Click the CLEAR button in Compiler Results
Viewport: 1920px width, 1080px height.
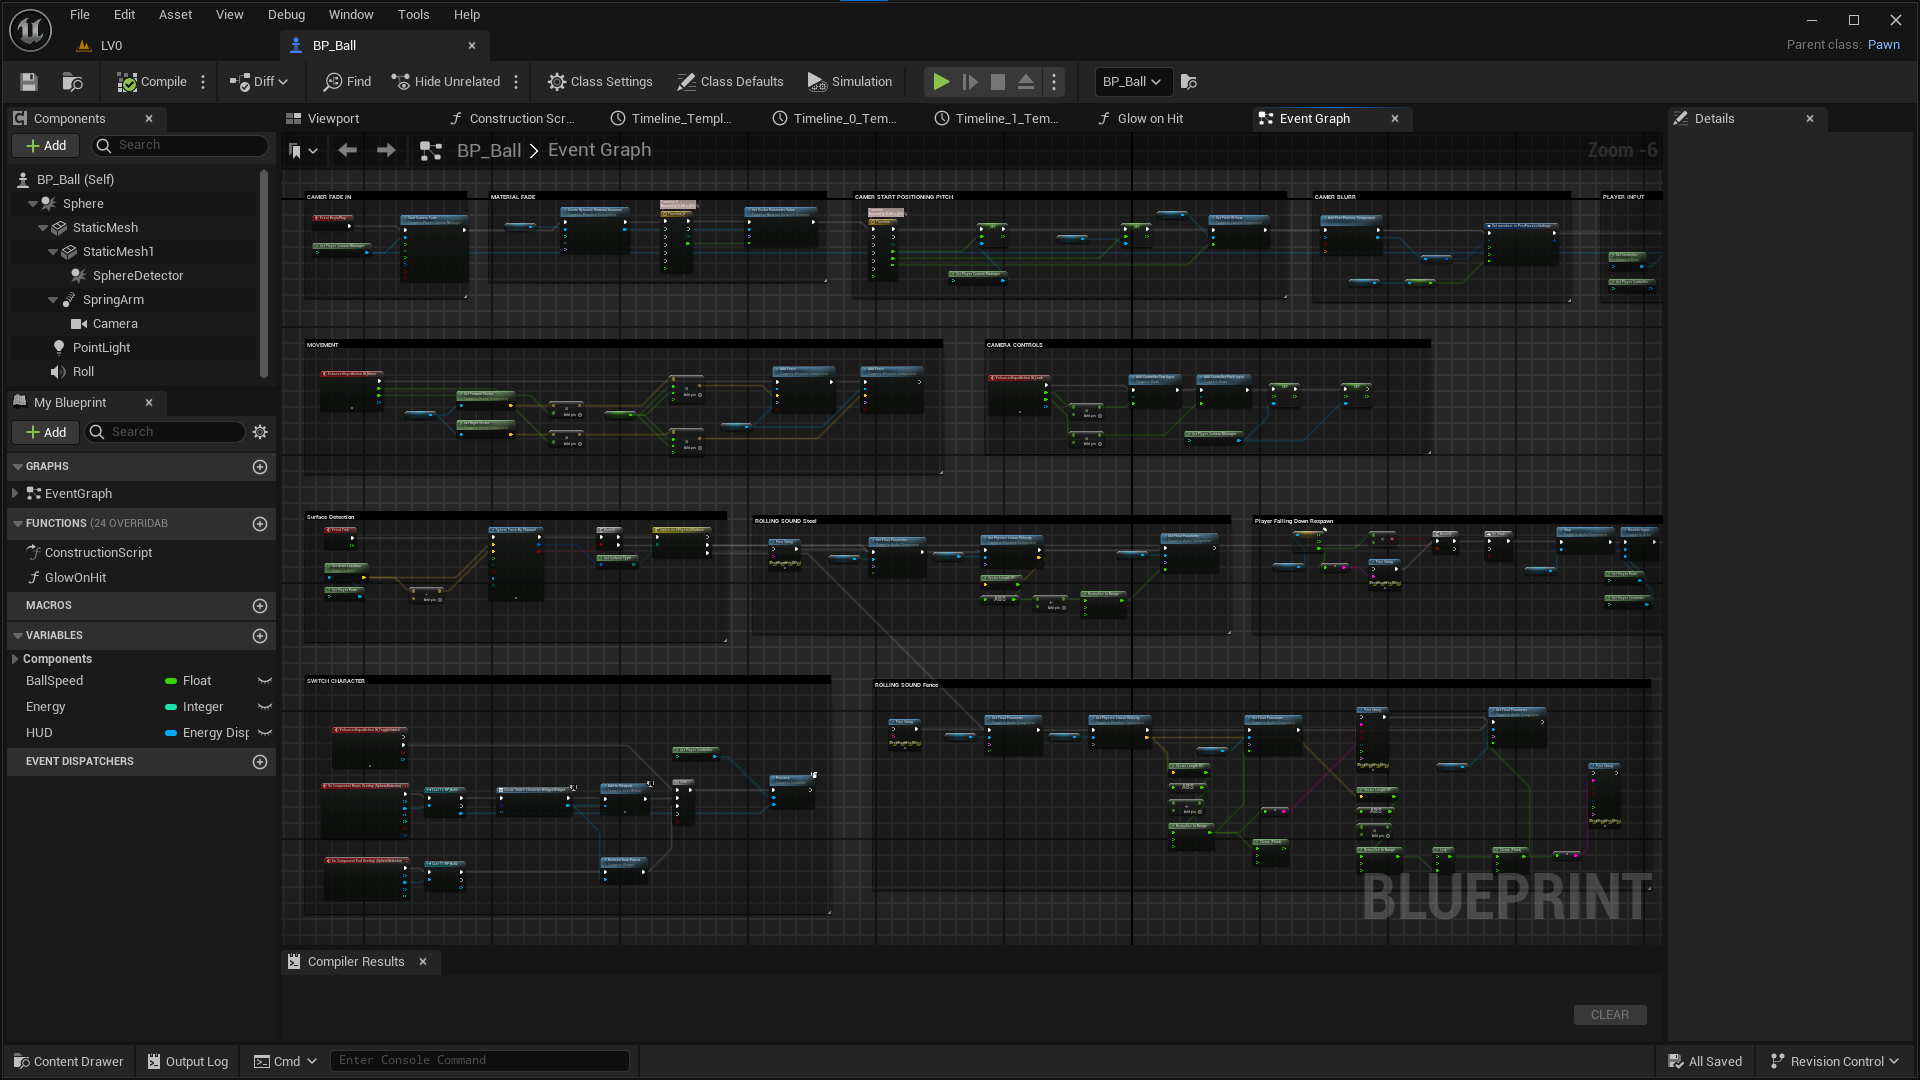(x=1609, y=1014)
